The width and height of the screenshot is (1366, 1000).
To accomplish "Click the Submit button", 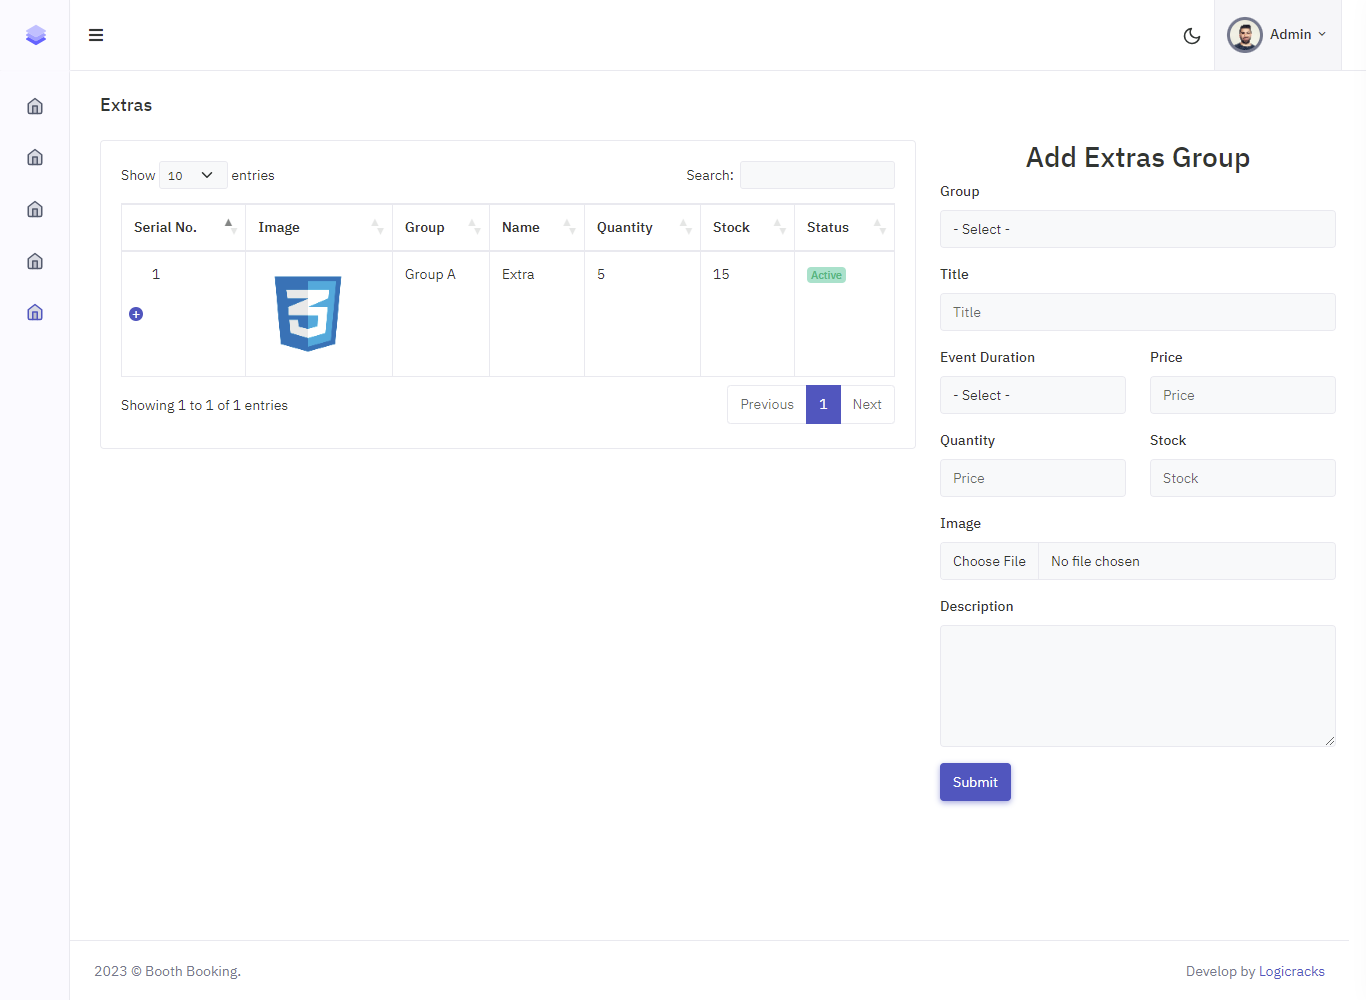I will tap(975, 782).
